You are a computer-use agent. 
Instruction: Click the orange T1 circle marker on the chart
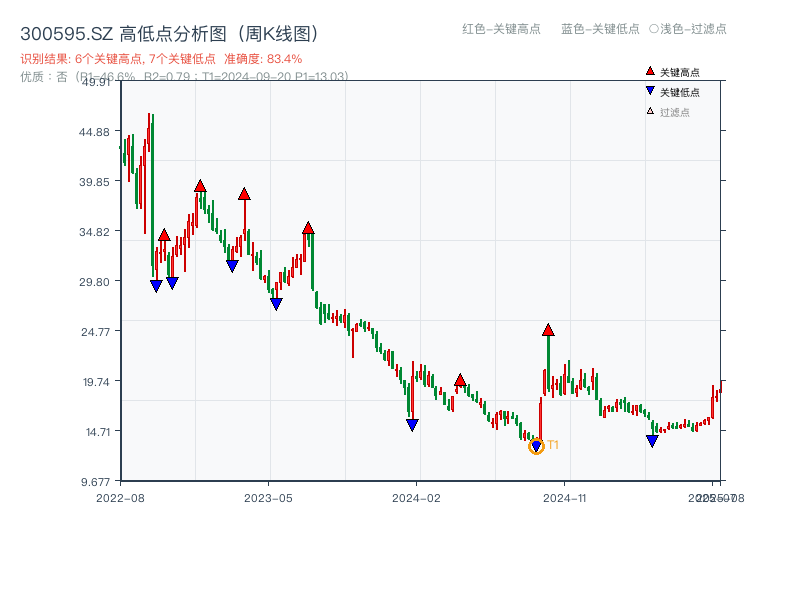pyautogui.click(x=536, y=447)
